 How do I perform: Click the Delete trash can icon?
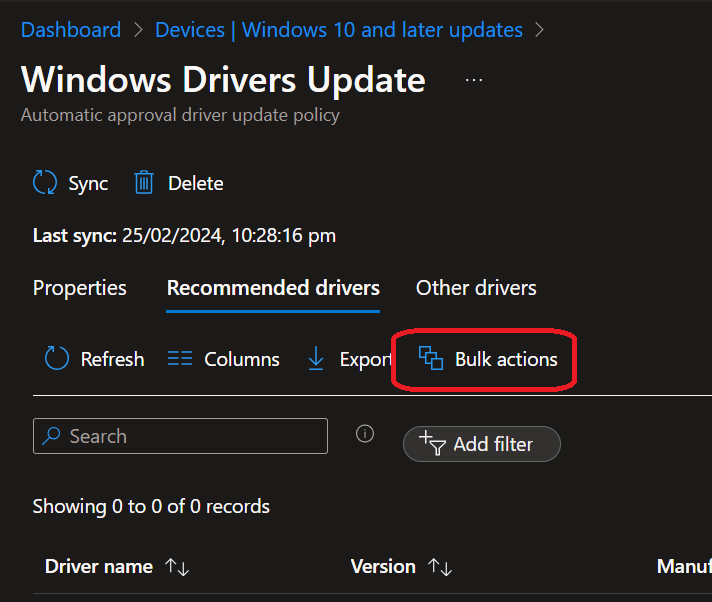pyautogui.click(x=144, y=183)
